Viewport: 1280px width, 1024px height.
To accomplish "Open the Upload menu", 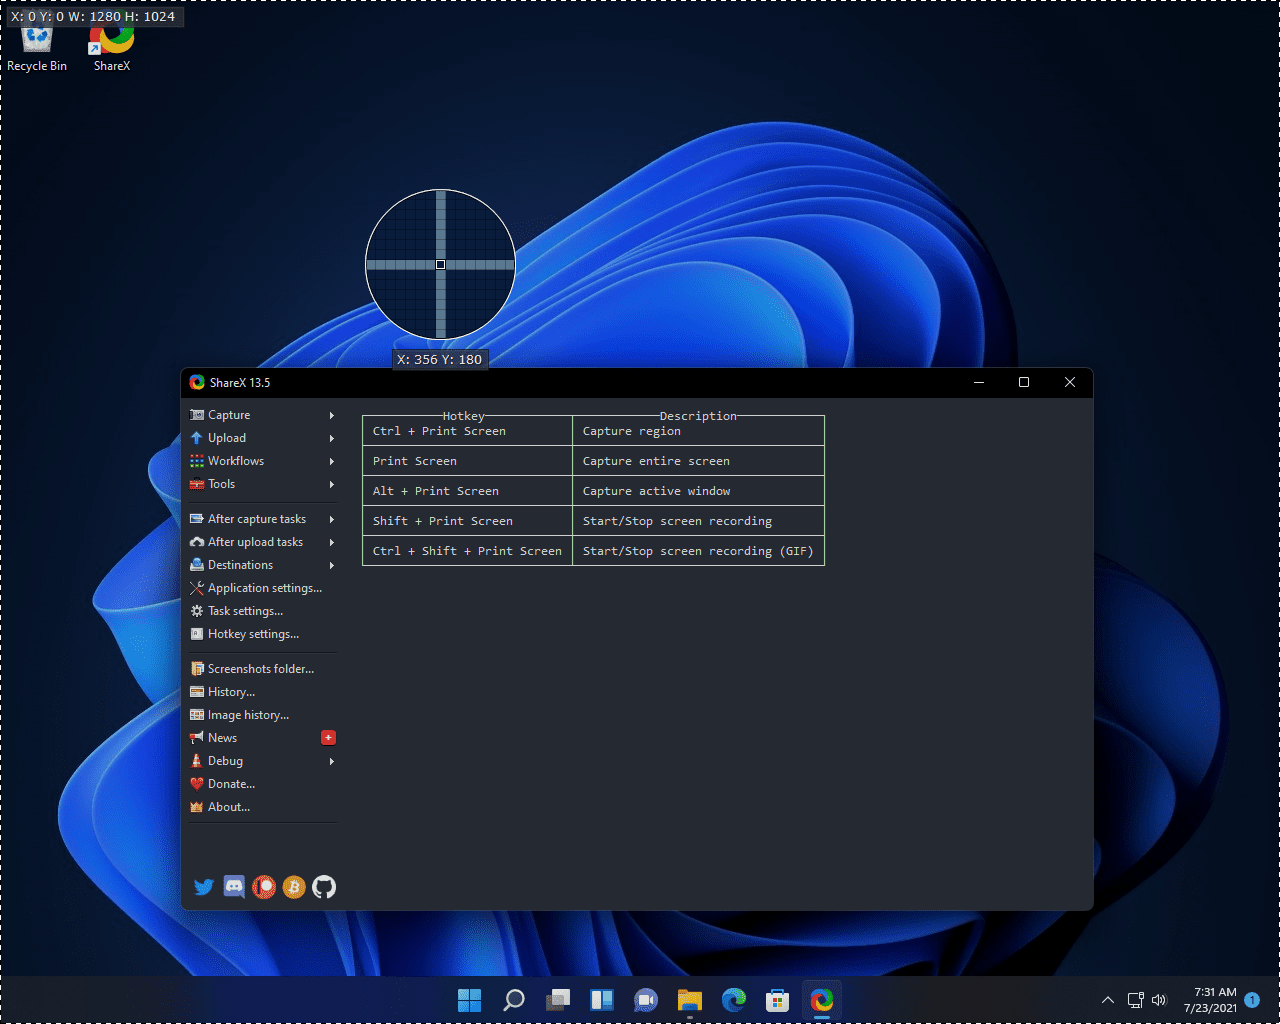I will pos(227,438).
